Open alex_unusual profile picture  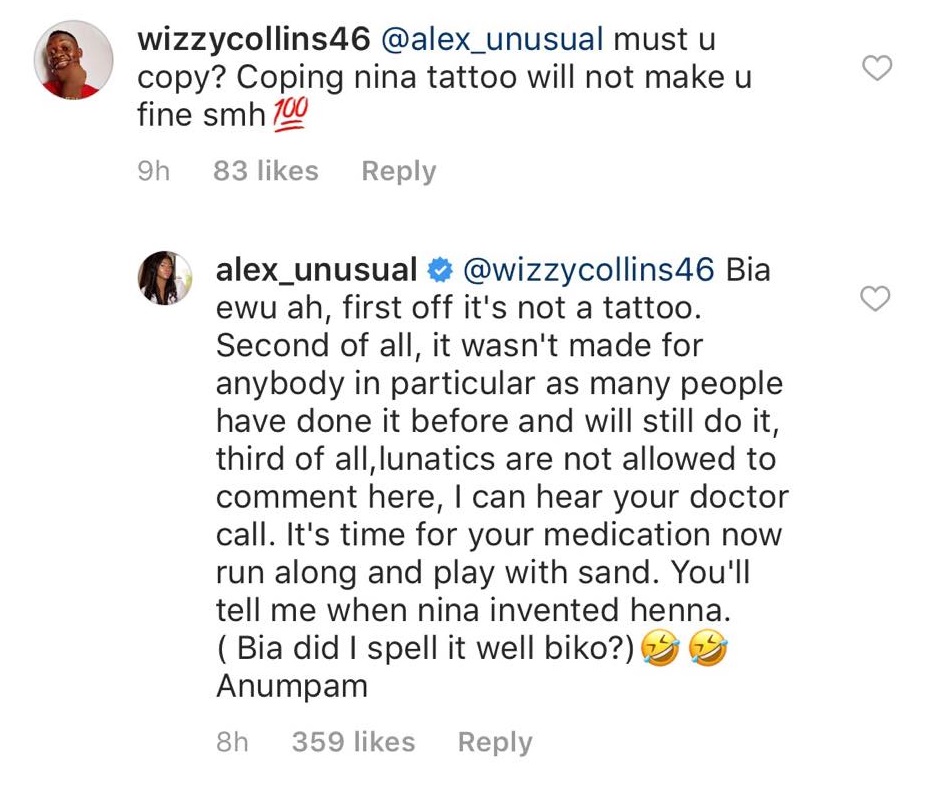coord(164,277)
